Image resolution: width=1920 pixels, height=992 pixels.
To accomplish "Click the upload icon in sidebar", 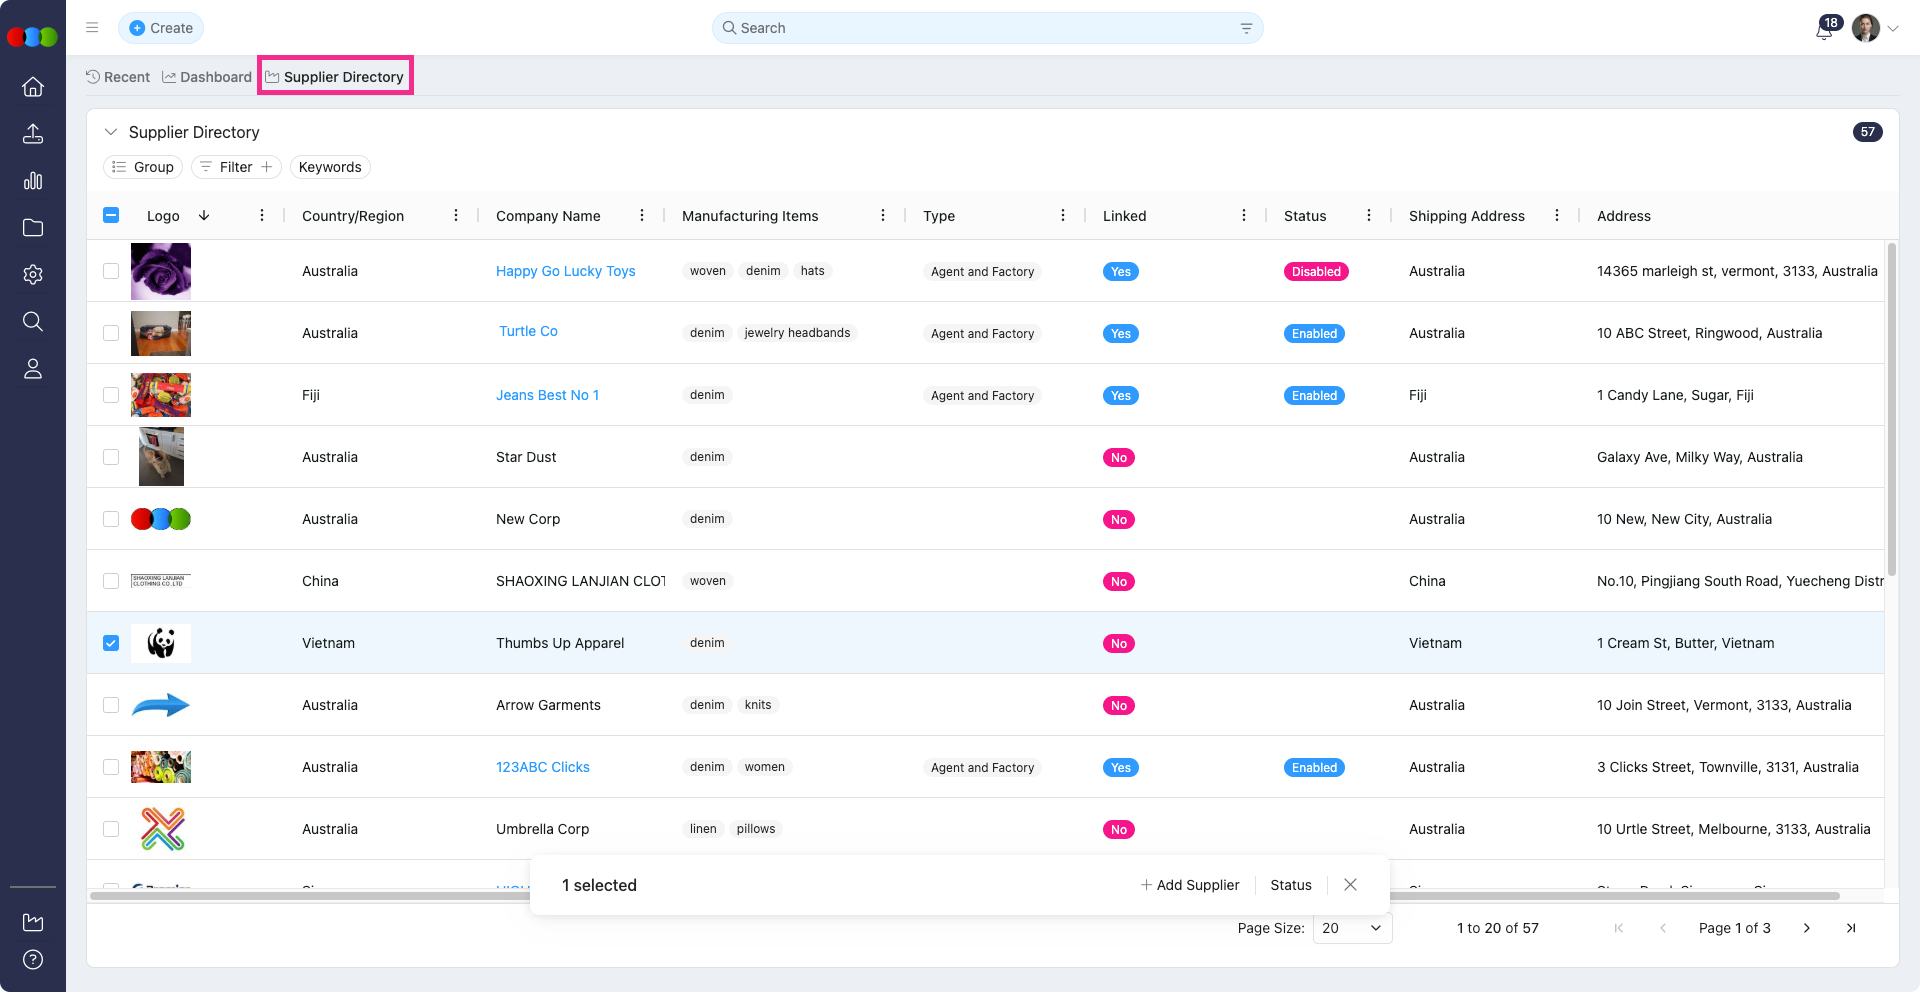I will pos(33,134).
